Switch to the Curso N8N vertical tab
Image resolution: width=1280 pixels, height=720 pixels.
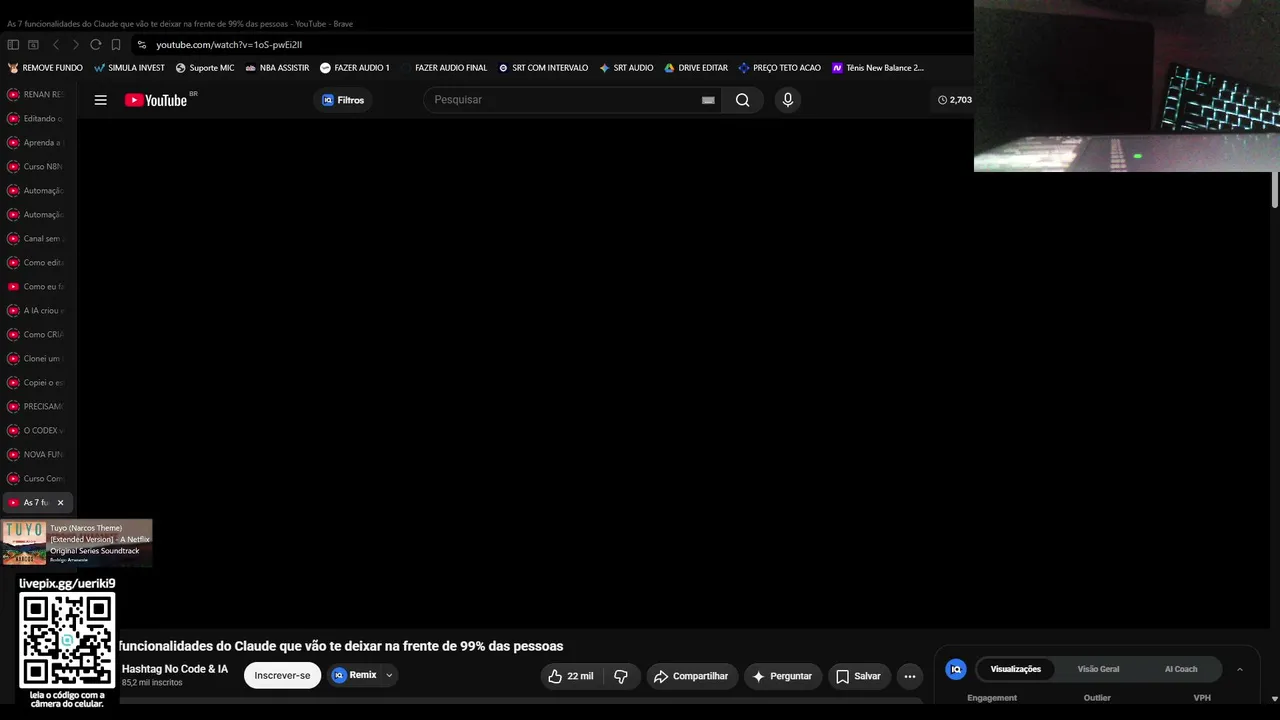[38, 166]
